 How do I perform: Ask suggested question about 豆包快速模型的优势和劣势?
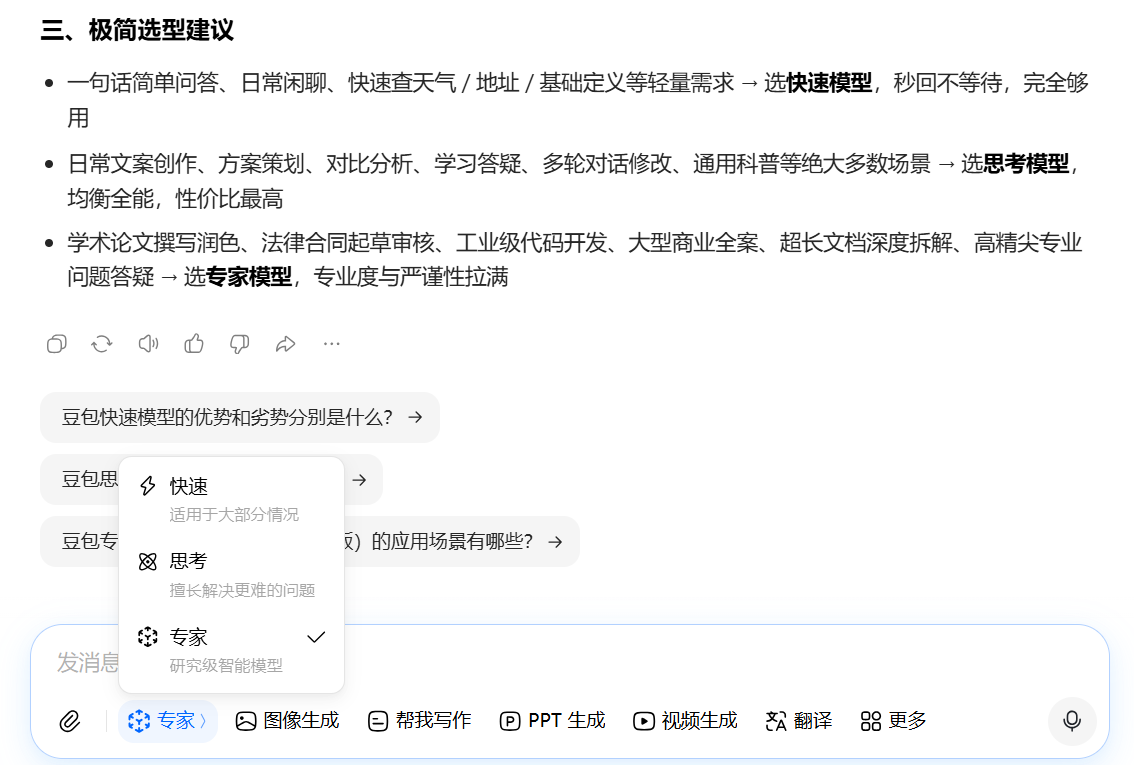[240, 417]
